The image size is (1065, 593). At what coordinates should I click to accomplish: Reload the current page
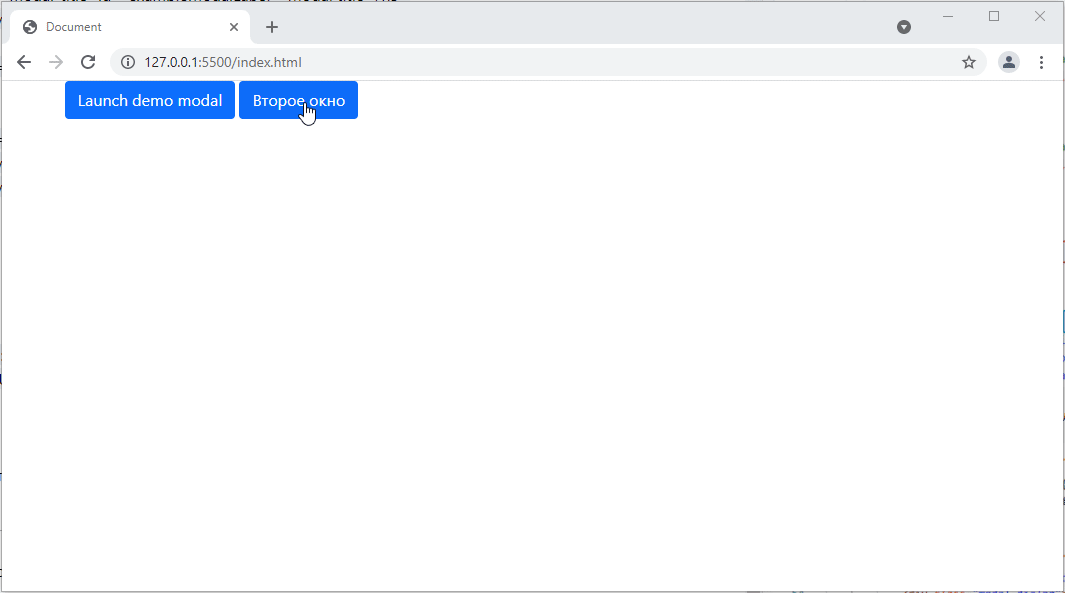[88, 62]
